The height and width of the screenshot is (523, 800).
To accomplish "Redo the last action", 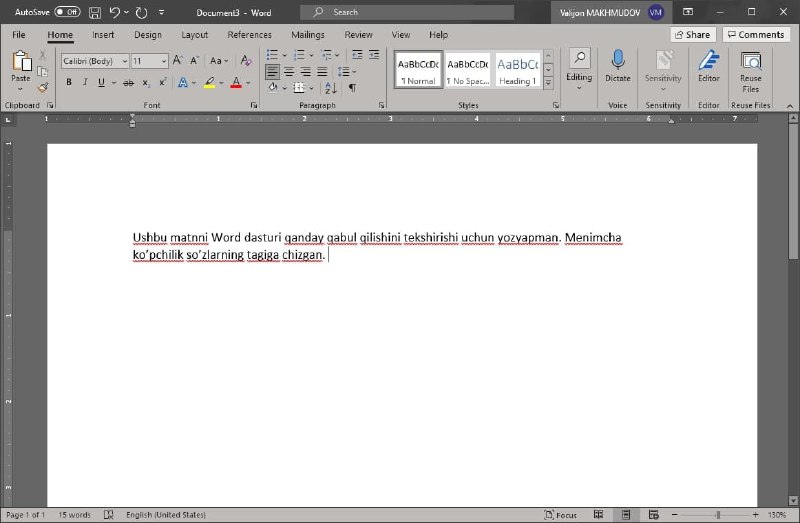I will coord(141,13).
